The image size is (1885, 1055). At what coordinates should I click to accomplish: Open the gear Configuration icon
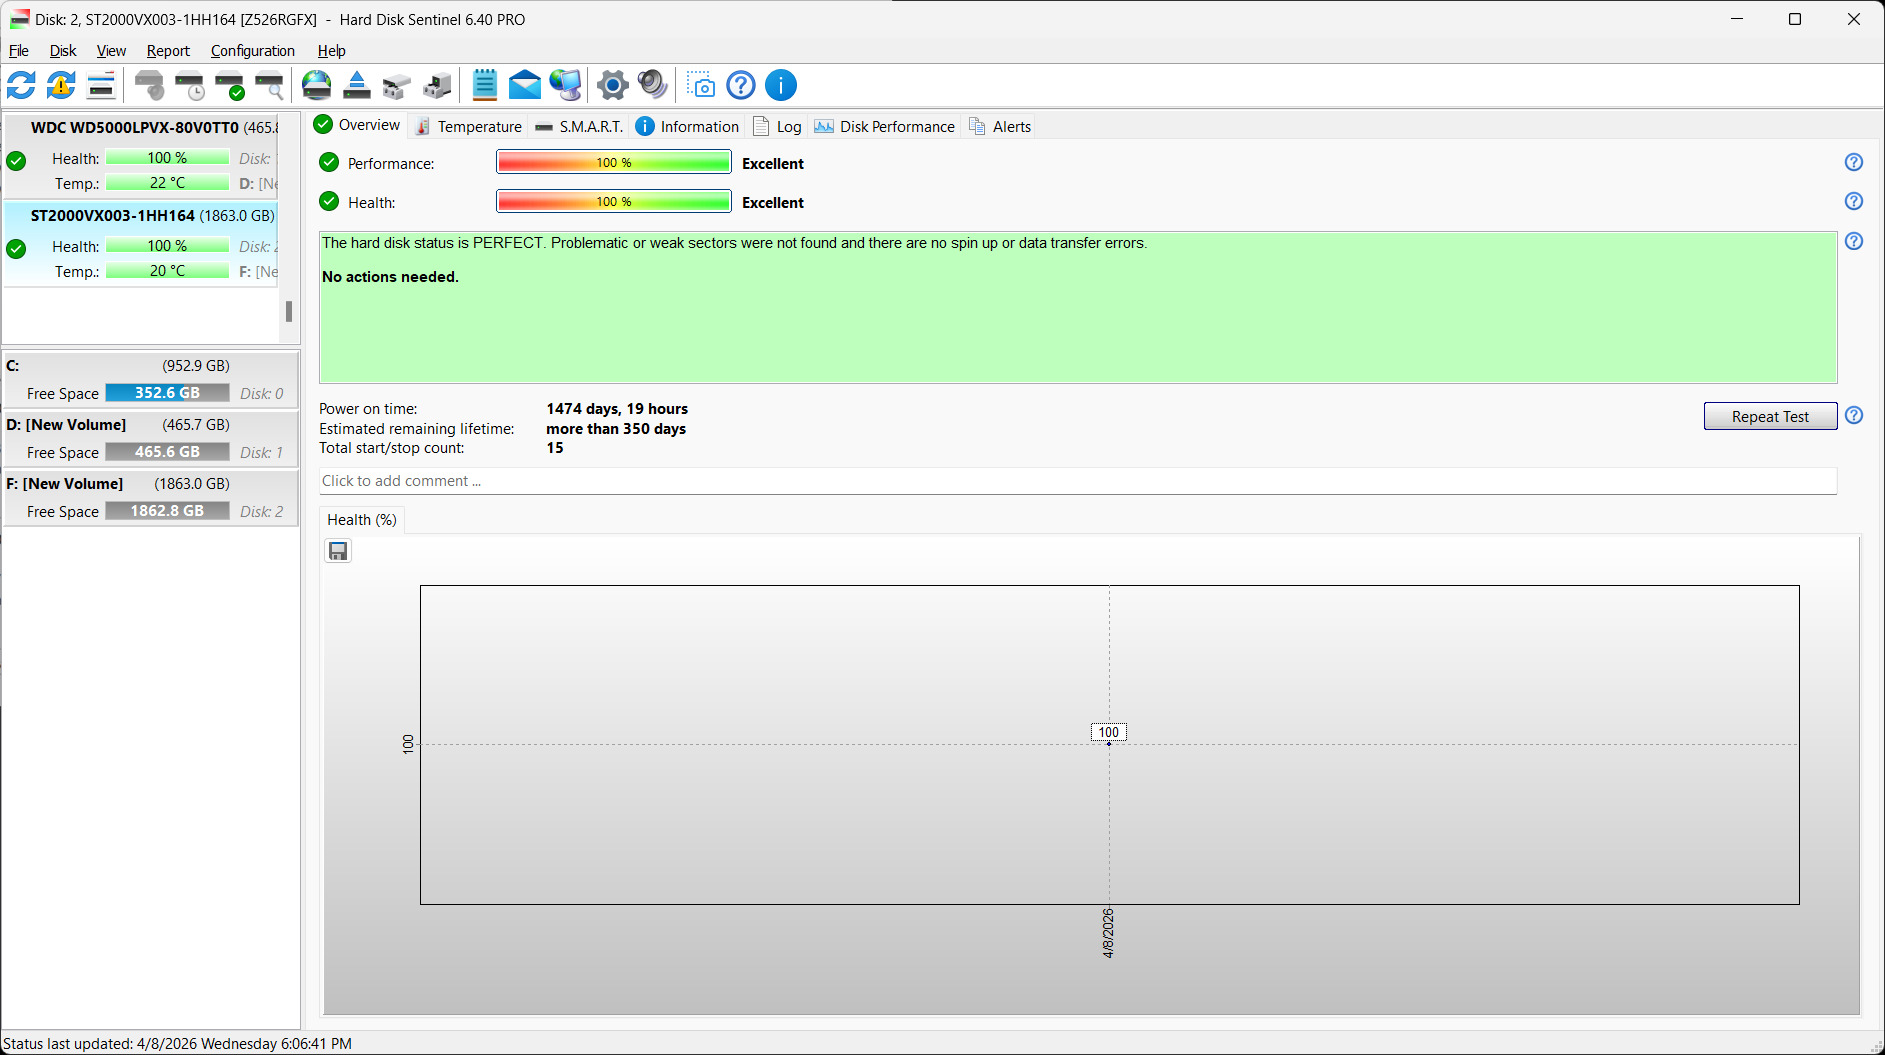[x=613, y=85]
